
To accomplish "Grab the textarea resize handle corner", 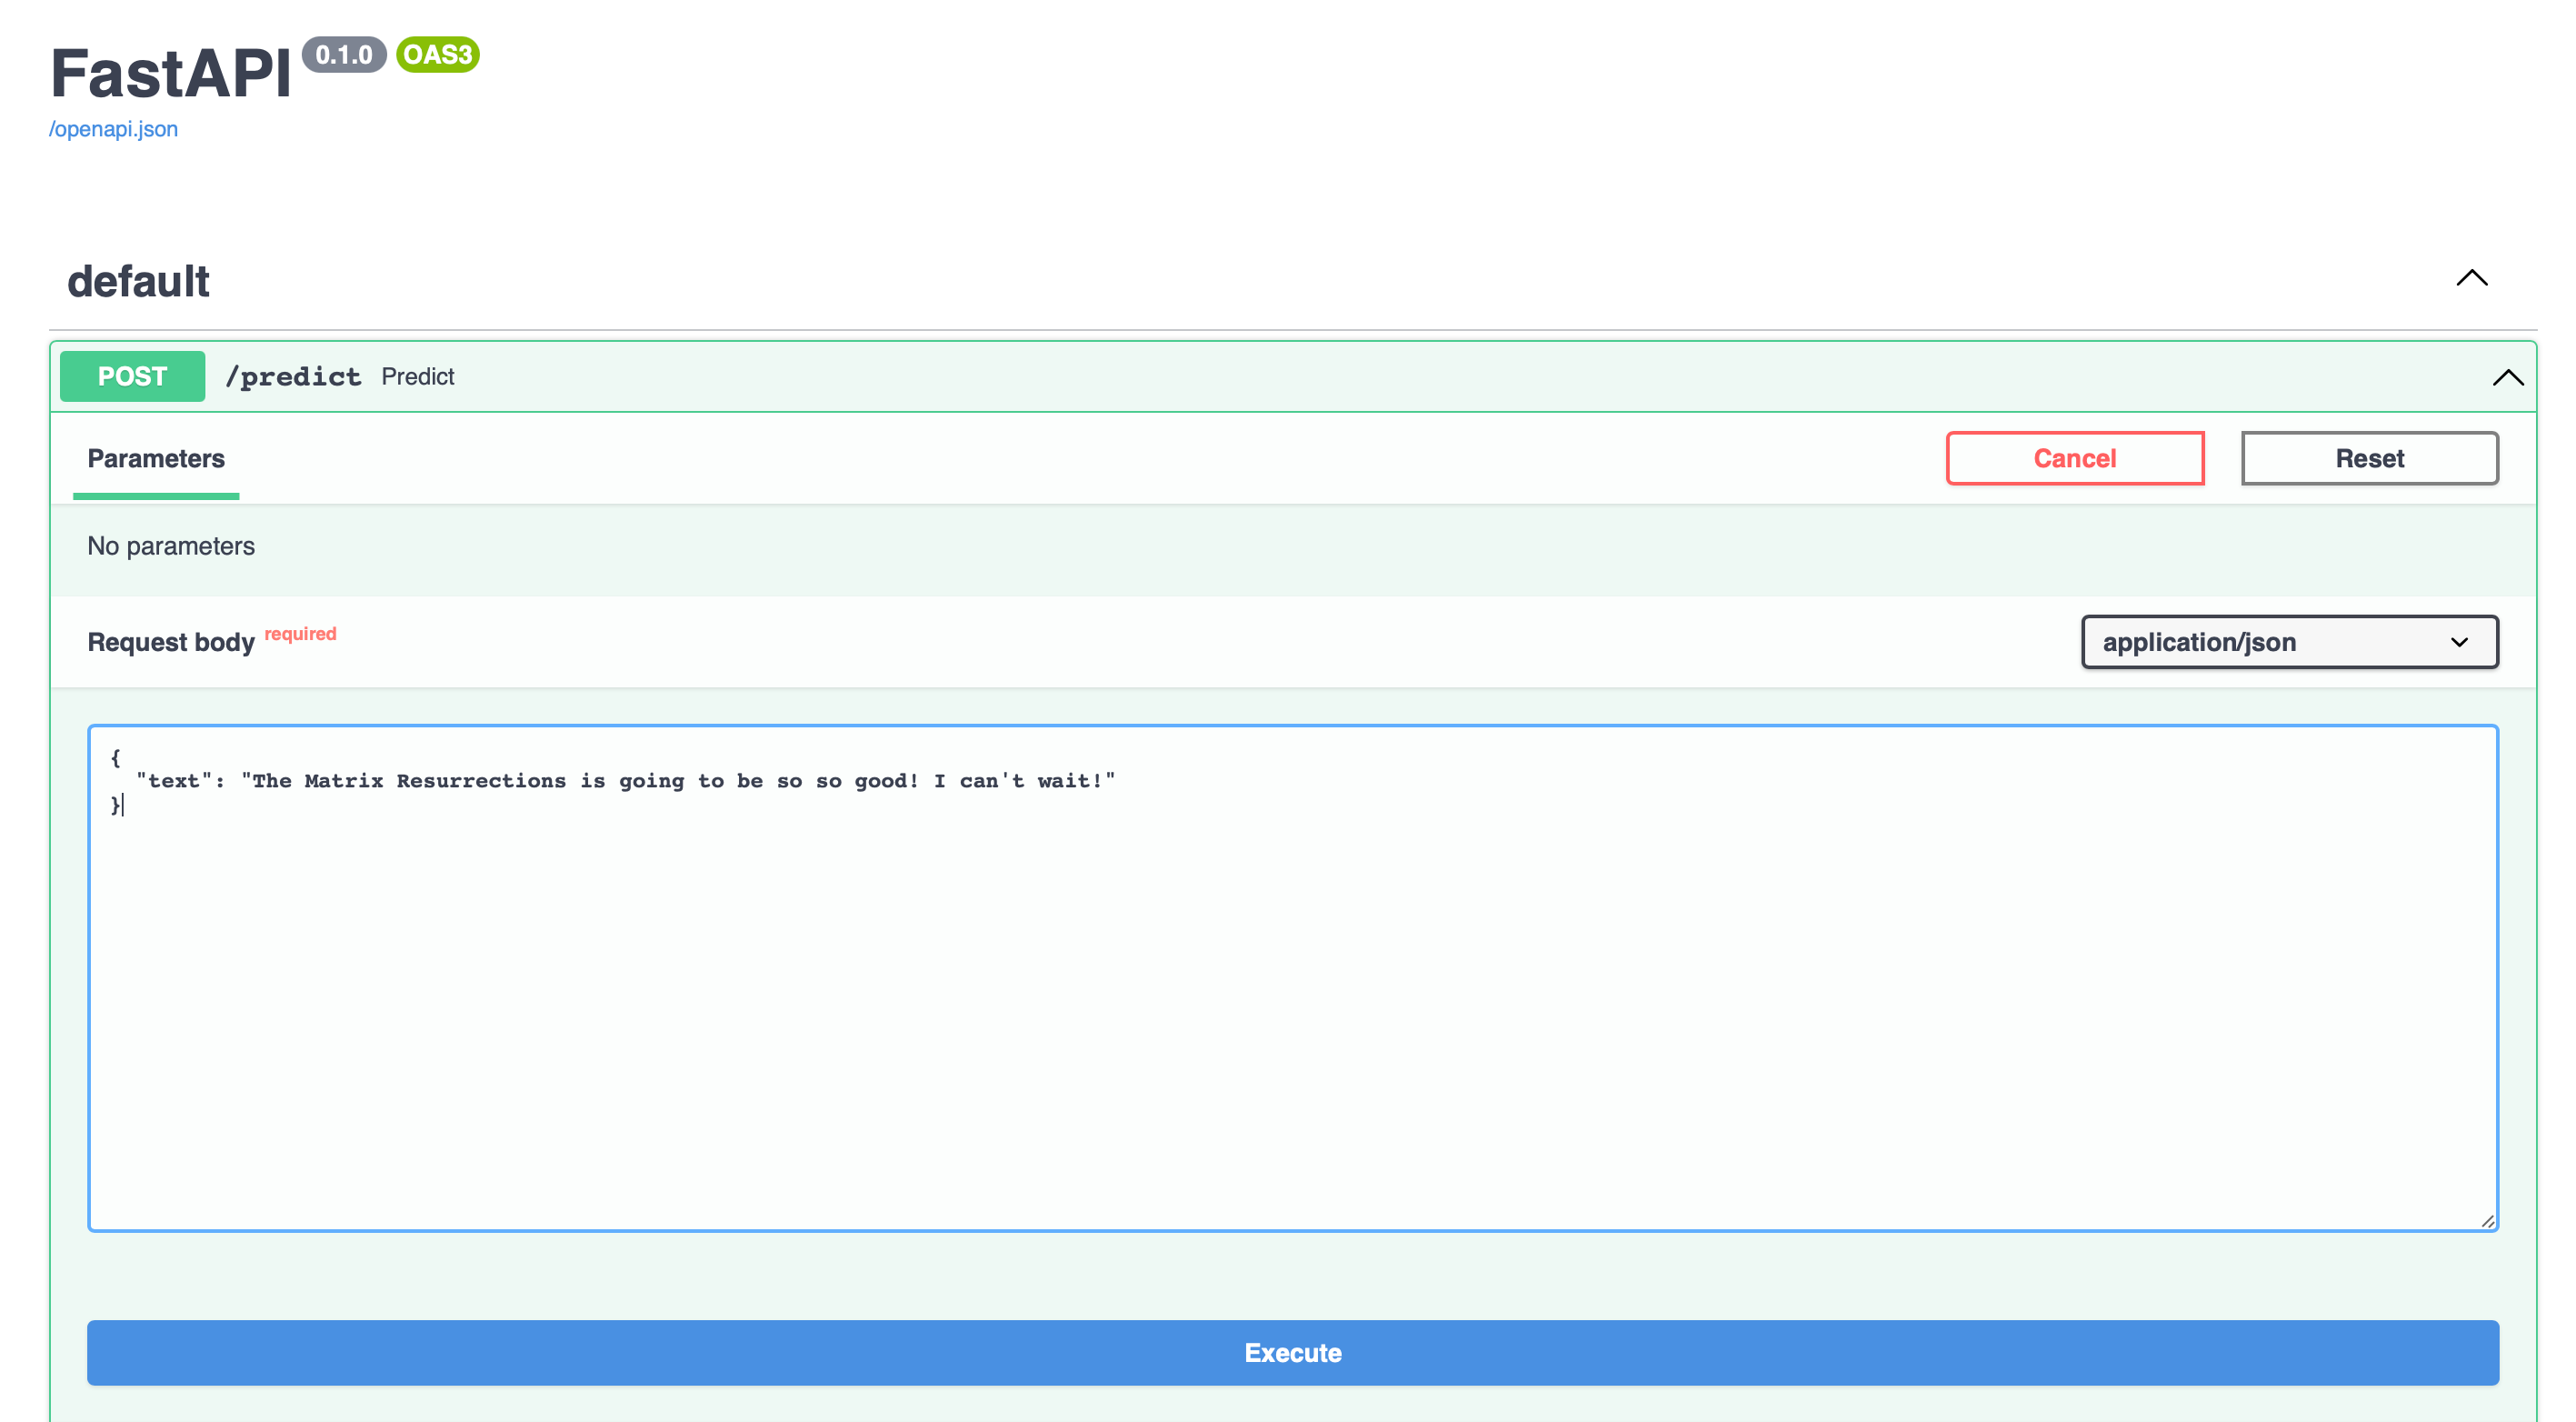I will [2487, 1220].
